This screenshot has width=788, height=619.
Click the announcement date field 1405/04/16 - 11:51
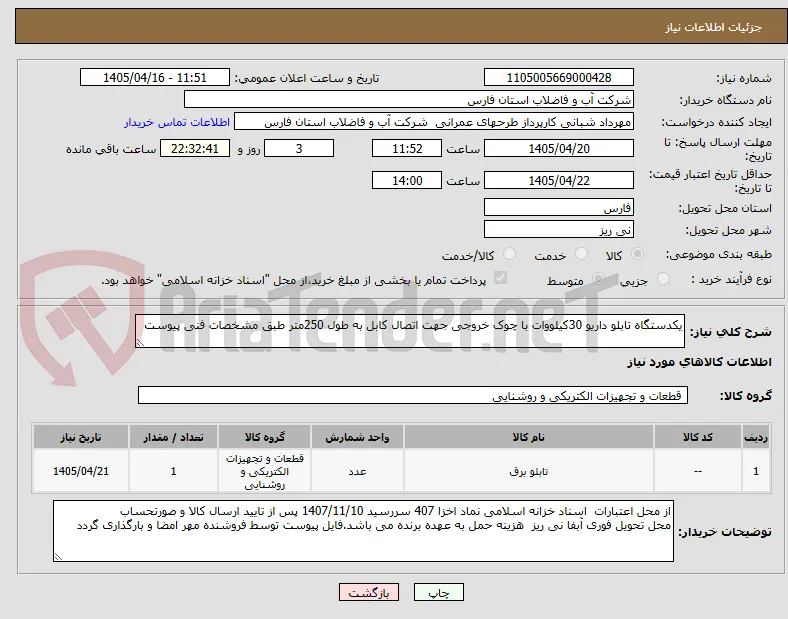pyautogui.click(x=155, y=78)
